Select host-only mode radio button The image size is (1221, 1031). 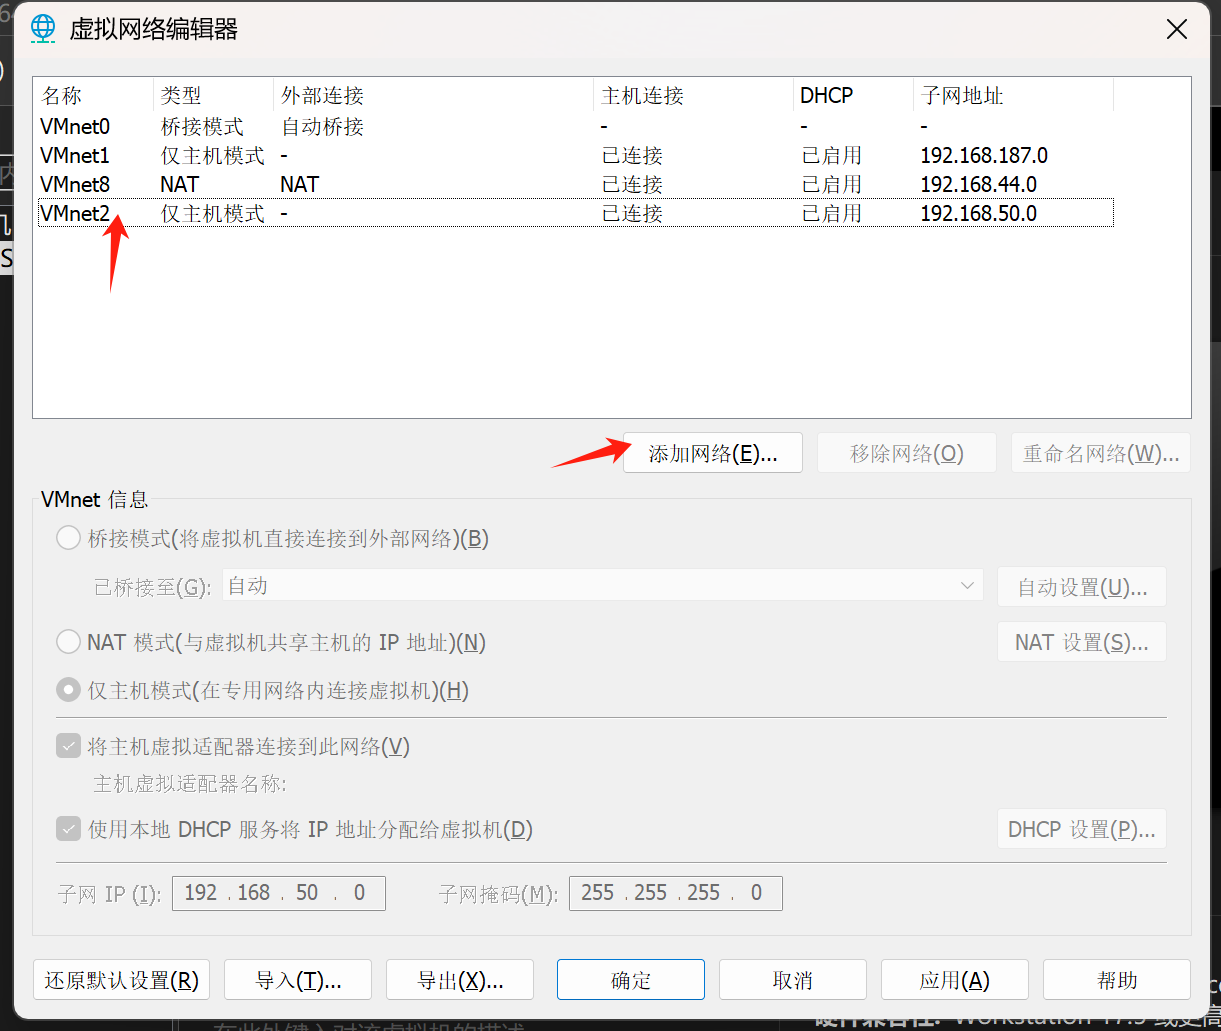tap(68, 689)
